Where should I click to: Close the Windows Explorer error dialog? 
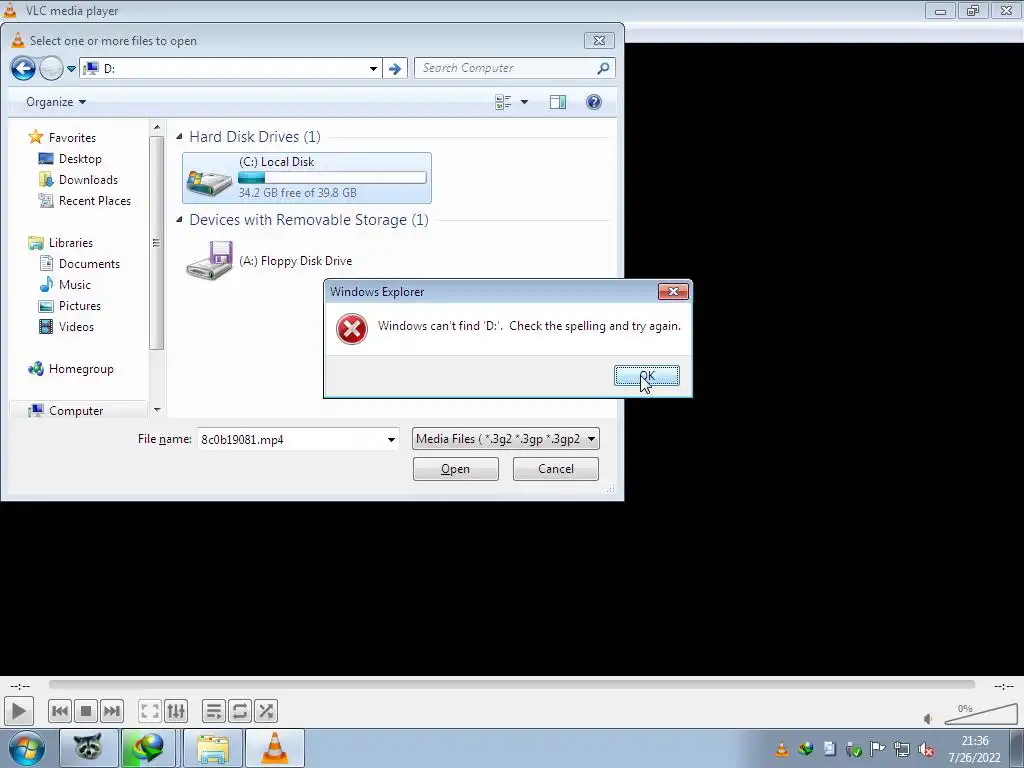[x=673, y=291]
